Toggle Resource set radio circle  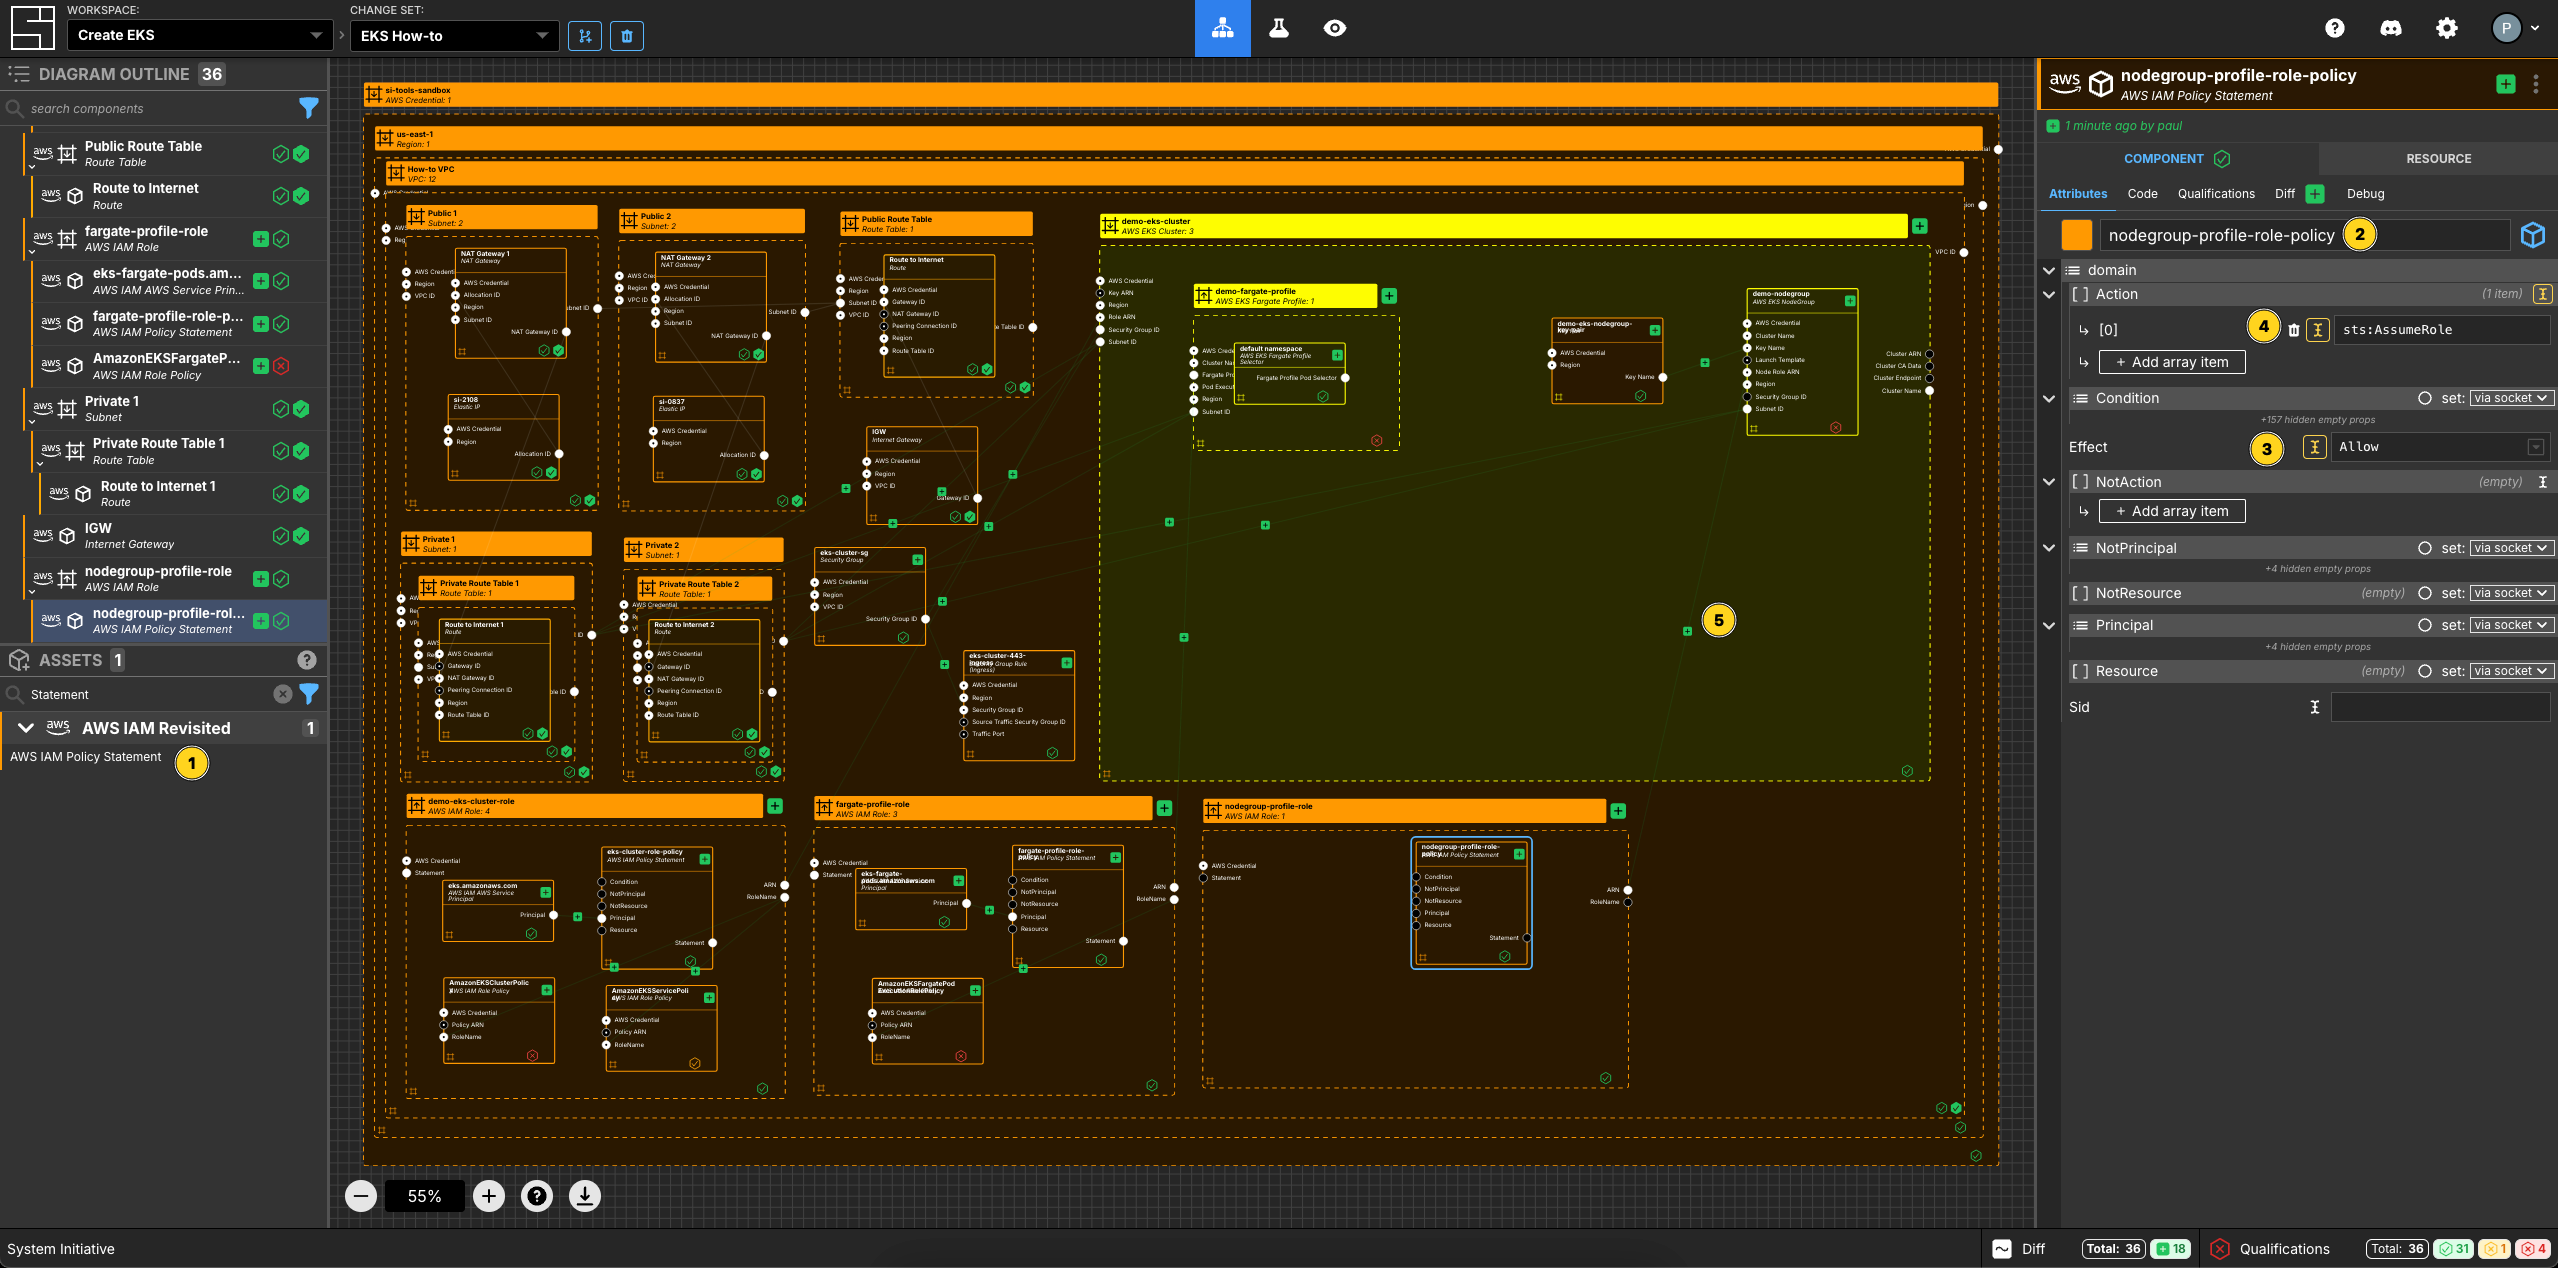pos(2425,671)
